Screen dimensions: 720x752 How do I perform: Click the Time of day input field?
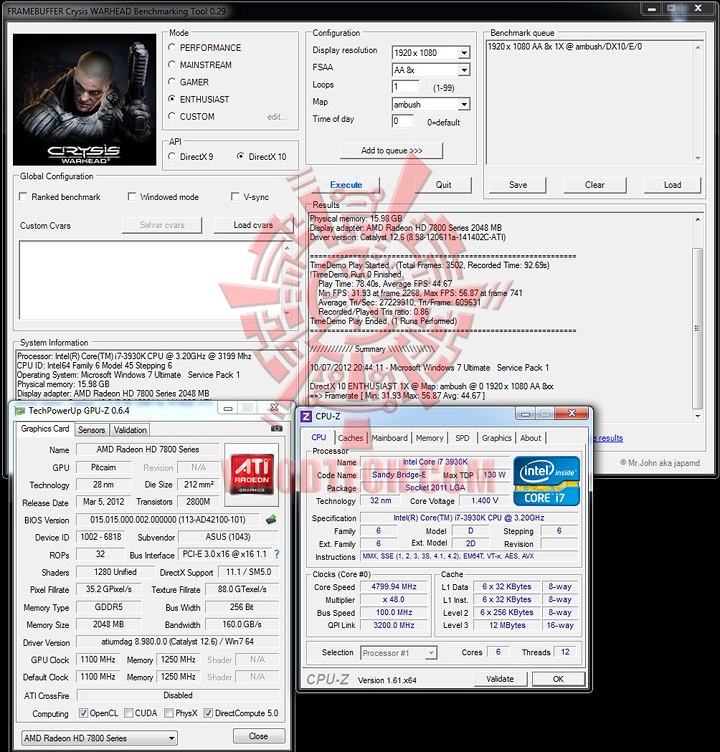click(403, 121)
